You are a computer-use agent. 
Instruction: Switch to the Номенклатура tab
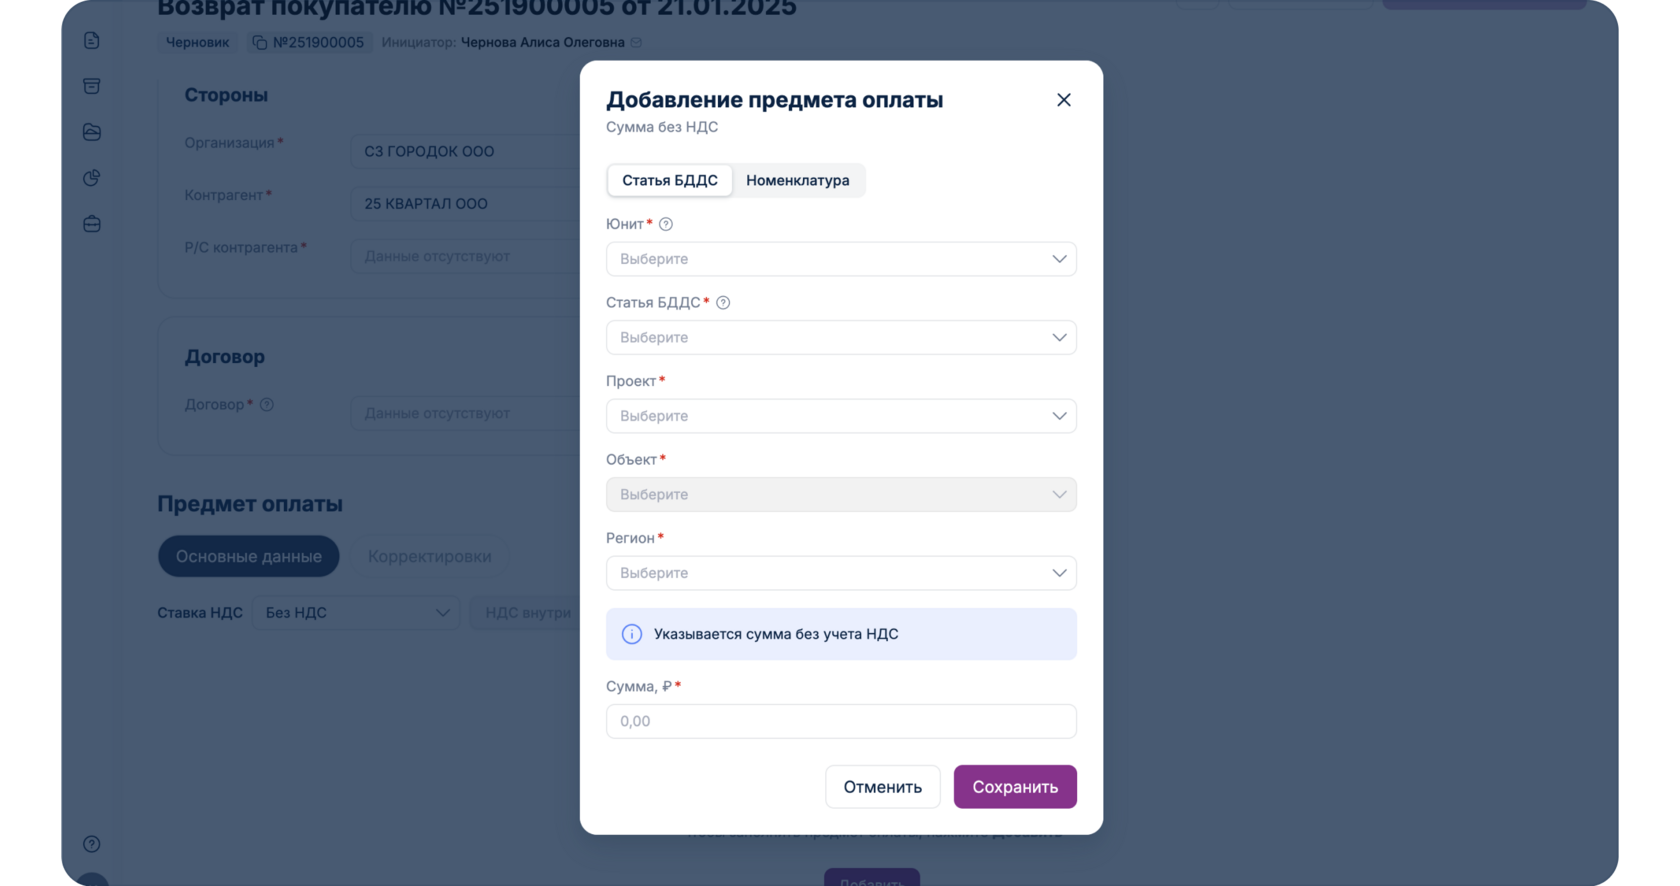tap(797, 181)
